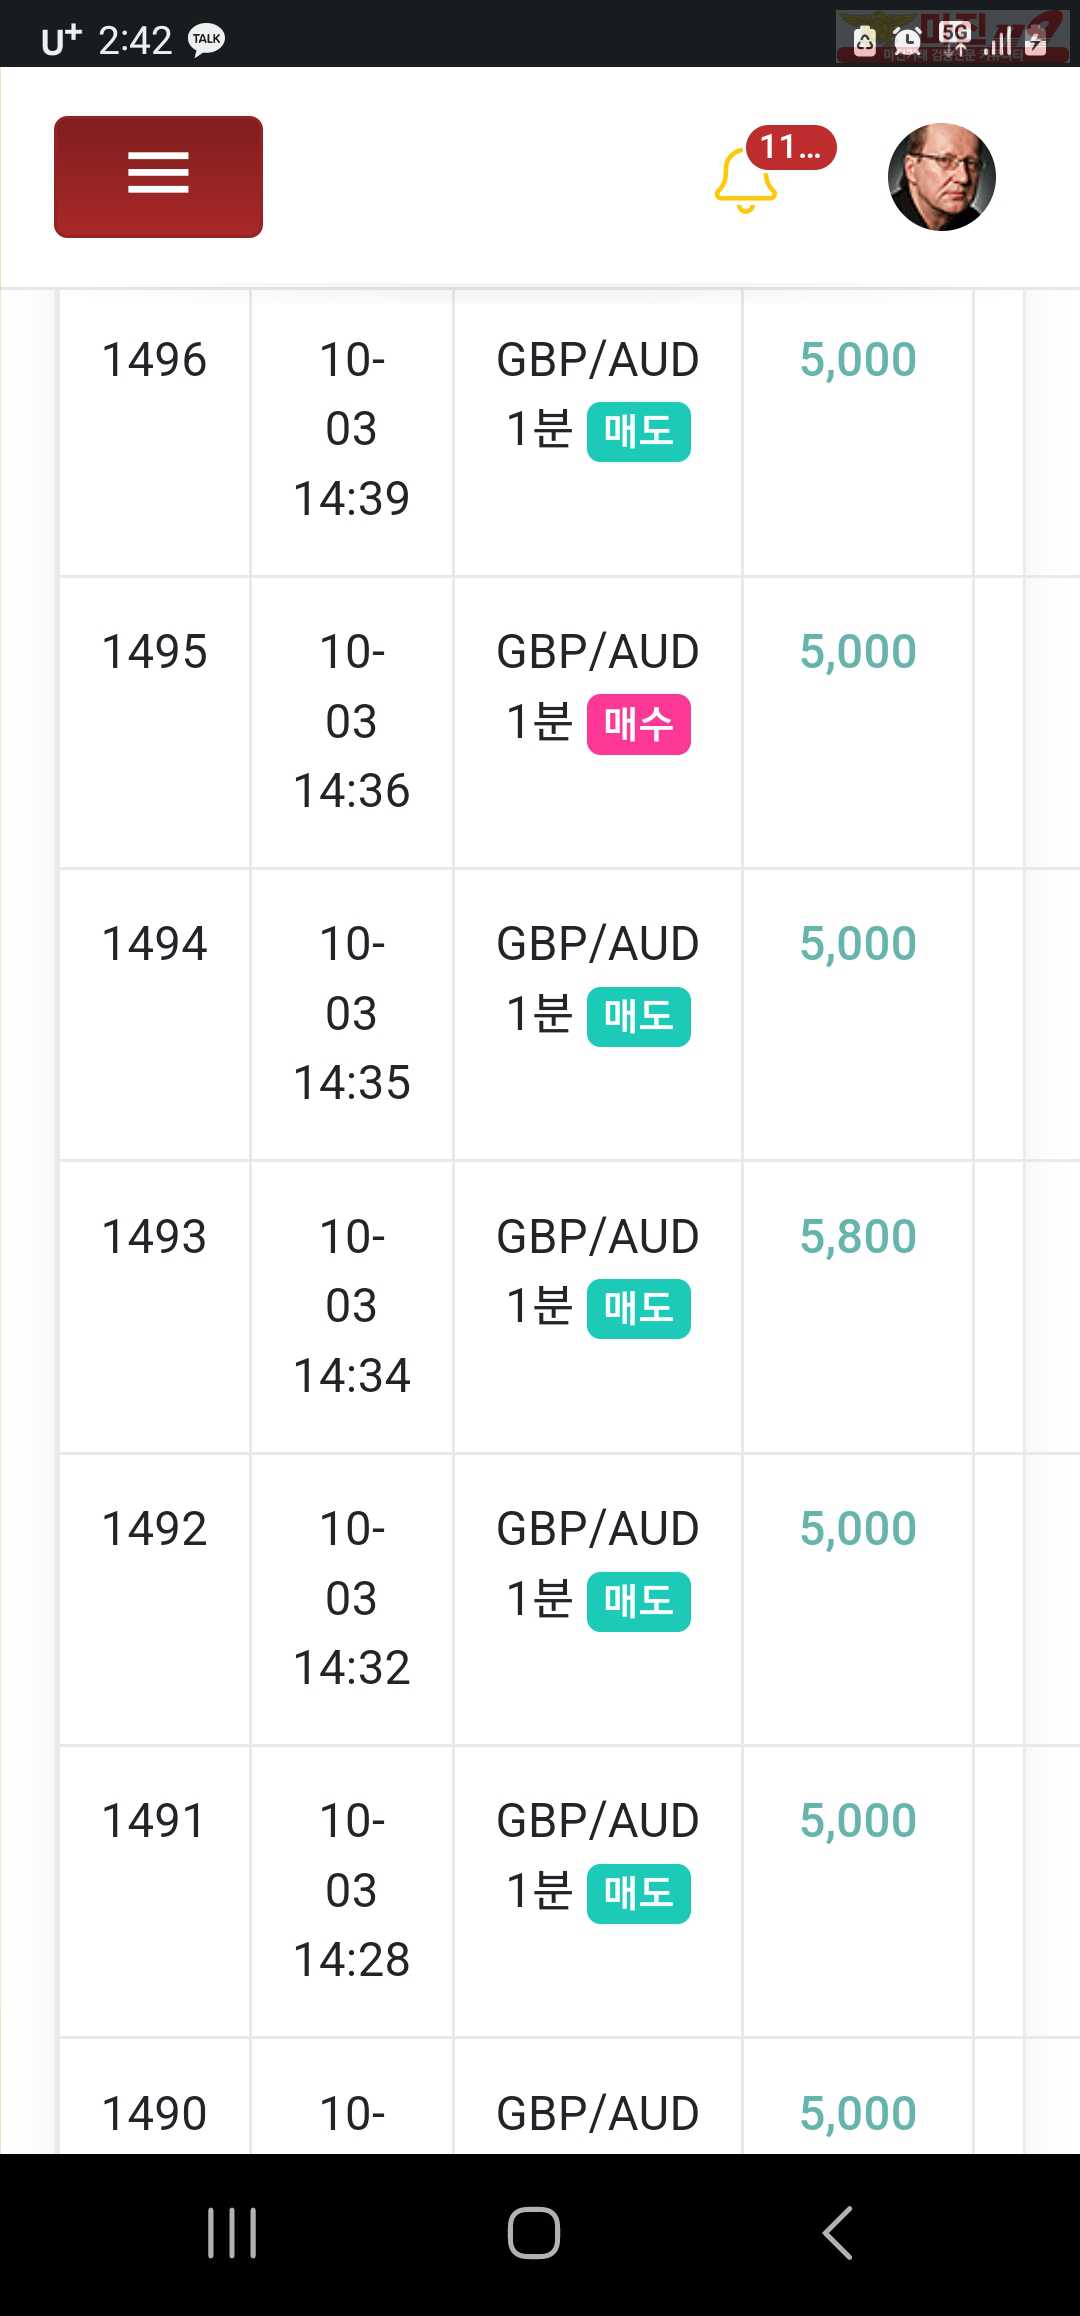The height and width of the screenshot is (2316, 1080).
Task: Open notifications from the bell icon
Action: click(x=746, y=181)
